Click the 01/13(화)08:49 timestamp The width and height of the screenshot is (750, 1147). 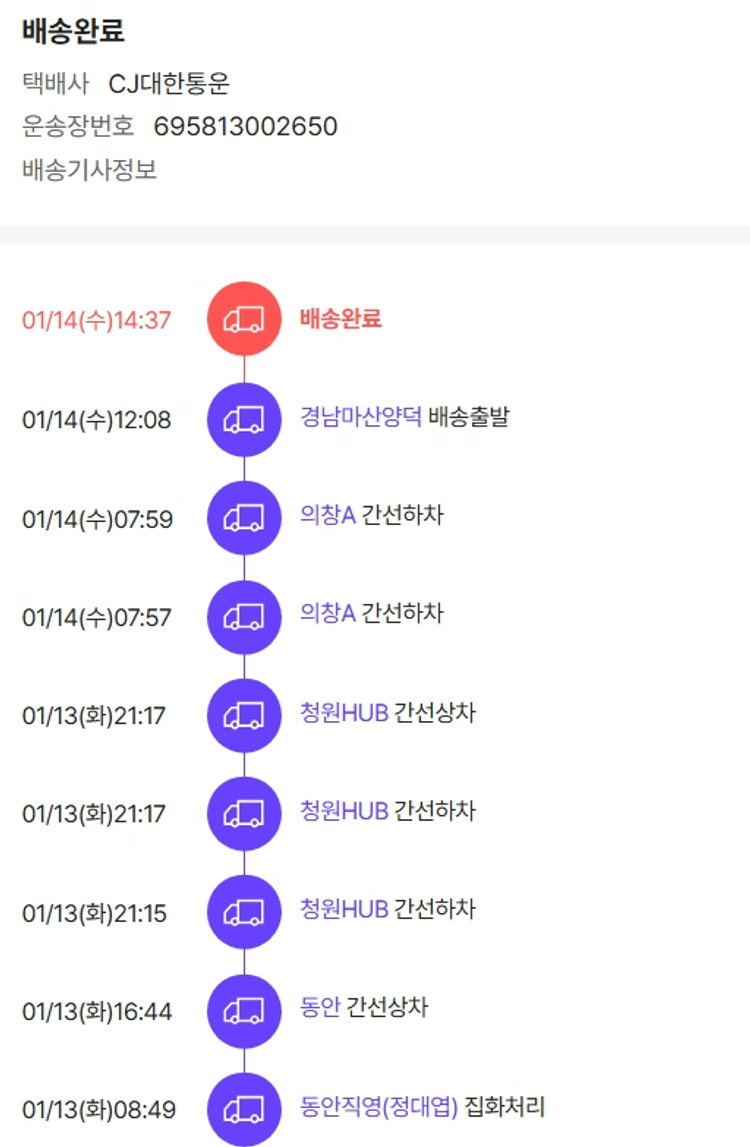pos(99,1110)
